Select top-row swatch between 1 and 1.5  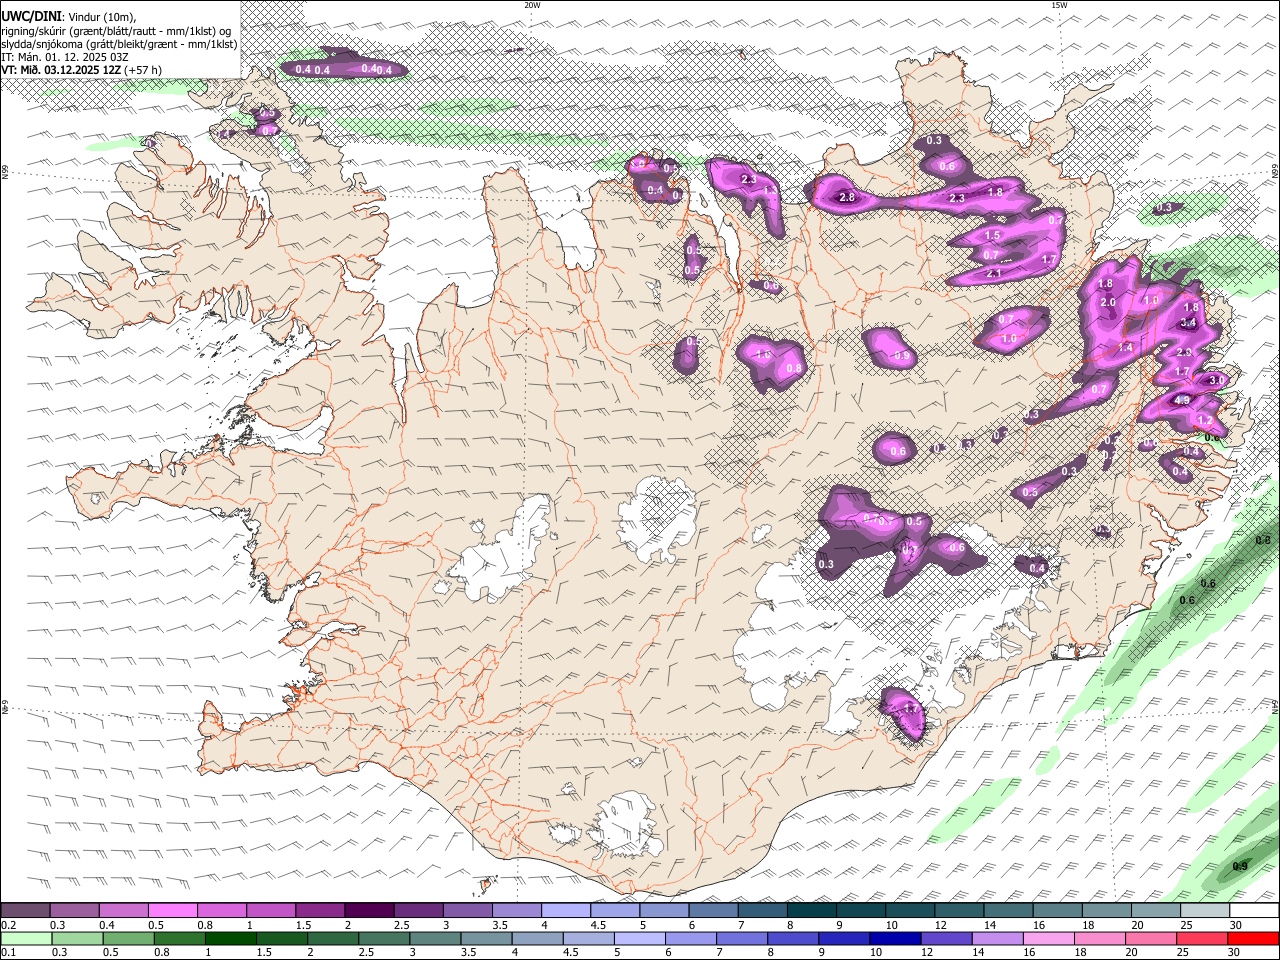coord(271,911)
